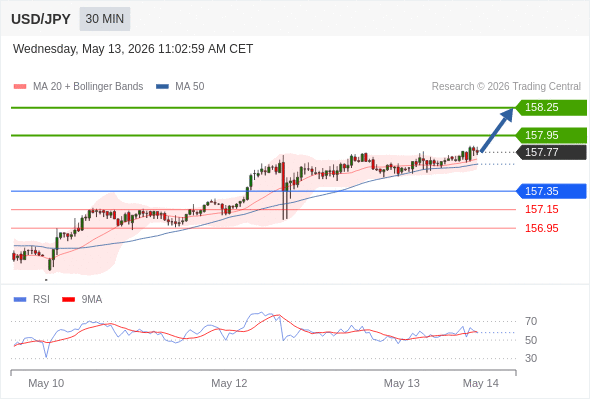590x400 pixels.
Task: Select the 157.35 blue pivot tag
Action: tap(551, 191)
